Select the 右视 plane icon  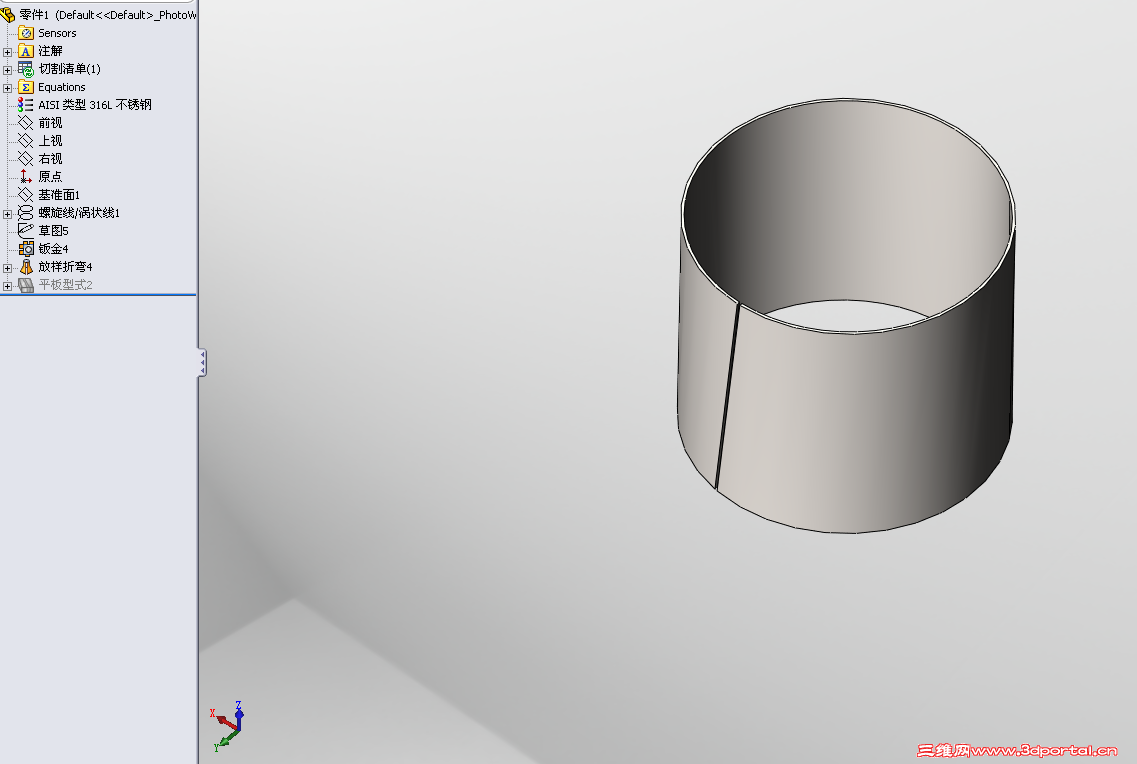25,159
